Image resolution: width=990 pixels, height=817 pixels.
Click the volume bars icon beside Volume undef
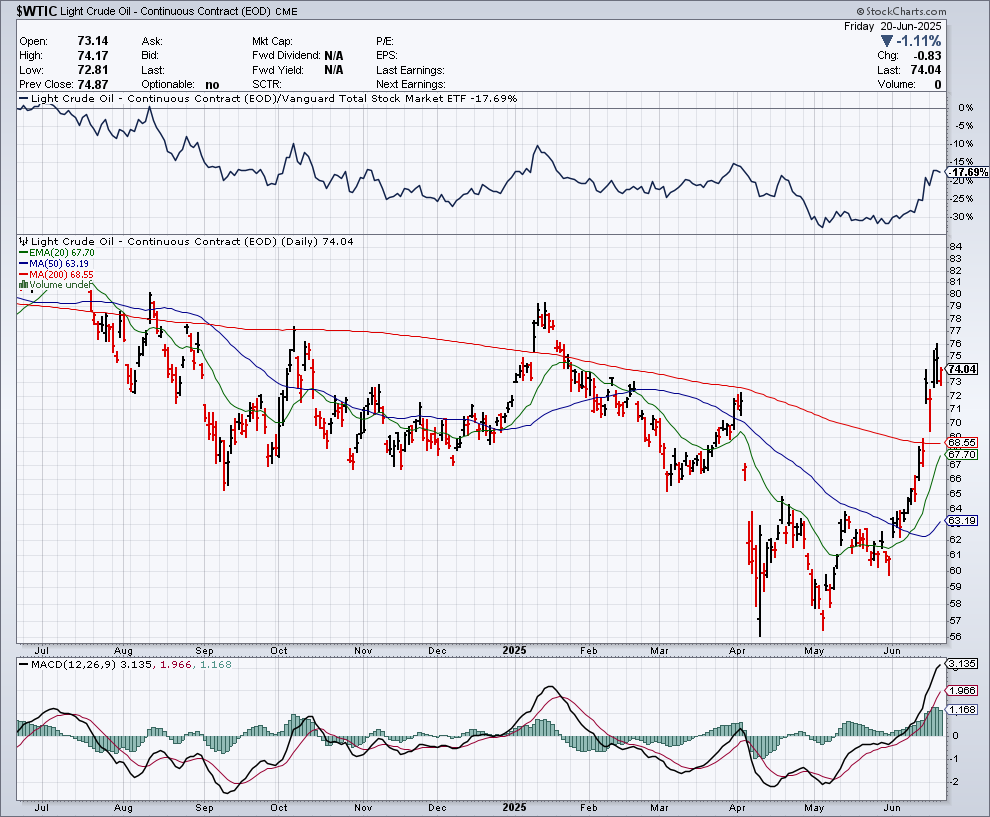tap(23, 284)
